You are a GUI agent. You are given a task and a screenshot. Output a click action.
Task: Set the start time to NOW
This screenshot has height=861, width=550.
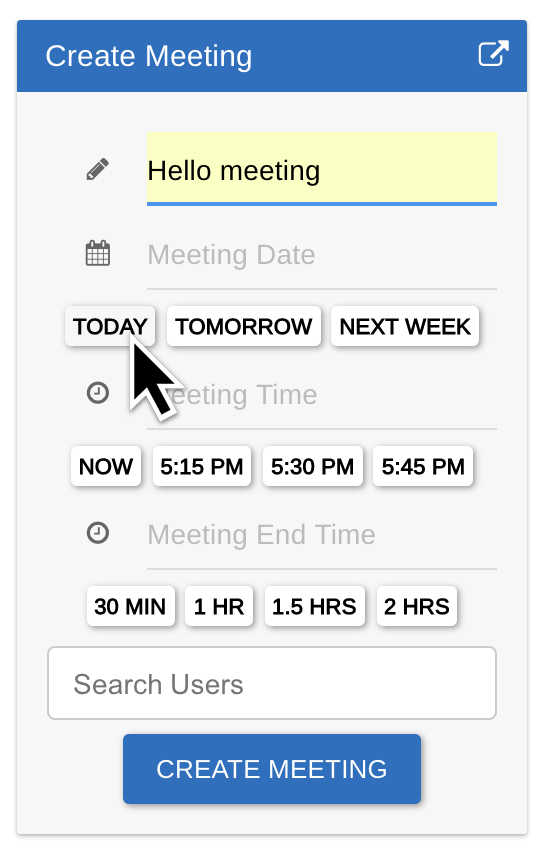(106, 466)
